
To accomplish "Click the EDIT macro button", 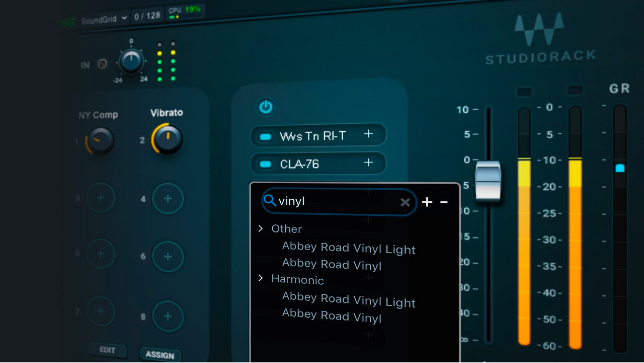I will (x=108, y=350).
